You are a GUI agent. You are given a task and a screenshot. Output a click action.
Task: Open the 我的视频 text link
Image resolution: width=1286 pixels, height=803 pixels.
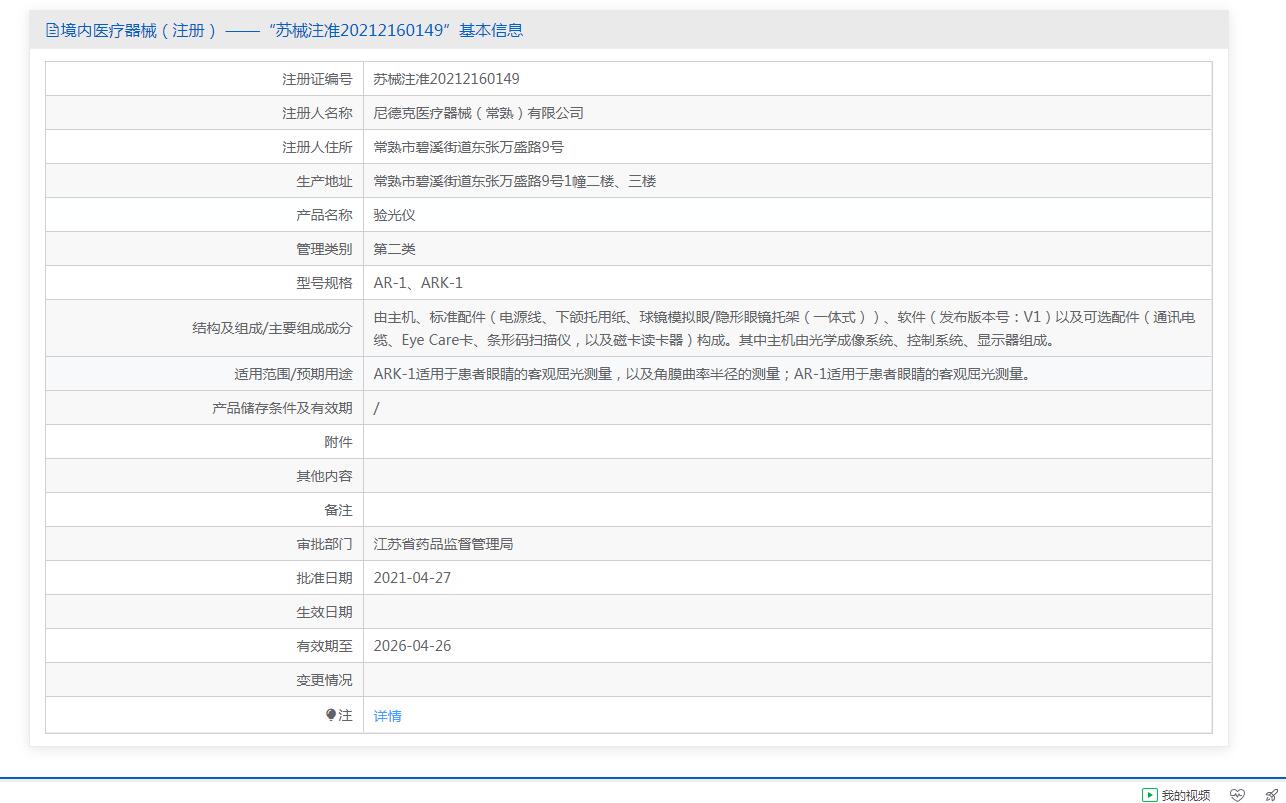(1185, 795)
